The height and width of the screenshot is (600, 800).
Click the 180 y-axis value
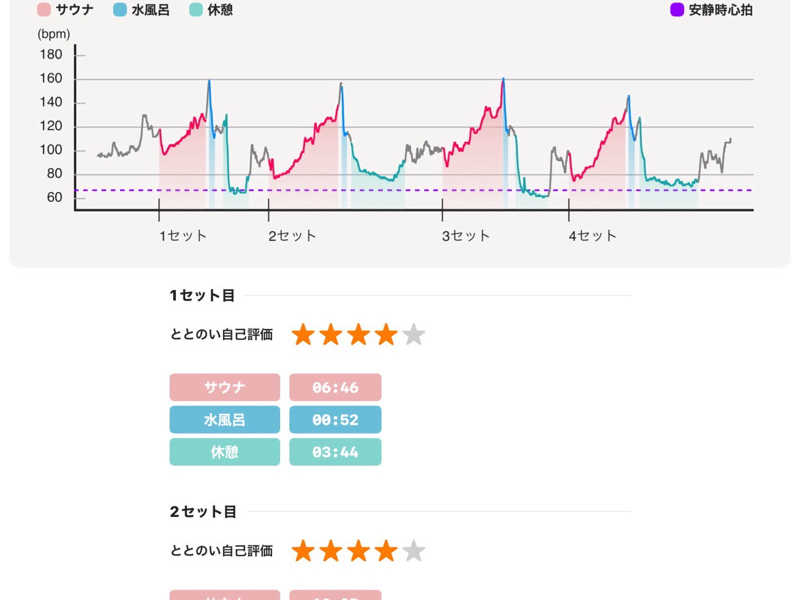coord(51,55)
